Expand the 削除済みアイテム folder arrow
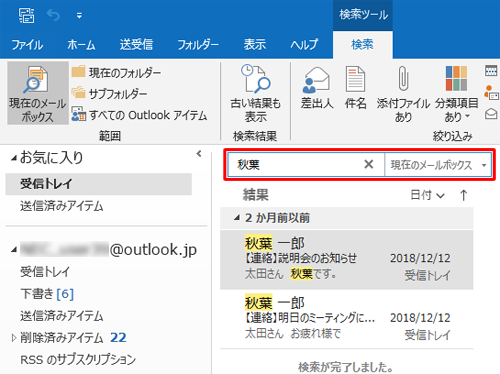The height and width of the screenshot is (374, 500). point(14,338)
